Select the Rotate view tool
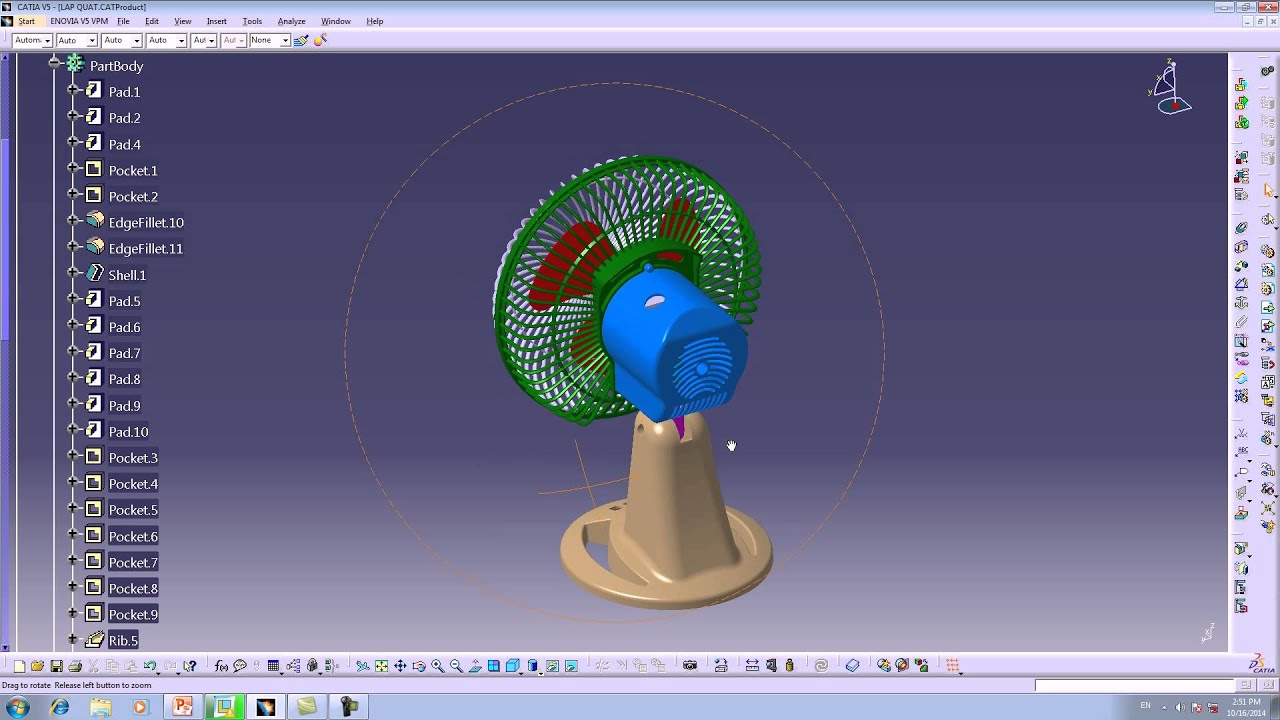The width and height of the screenshot is (1280, 720). tap(419, 666)
